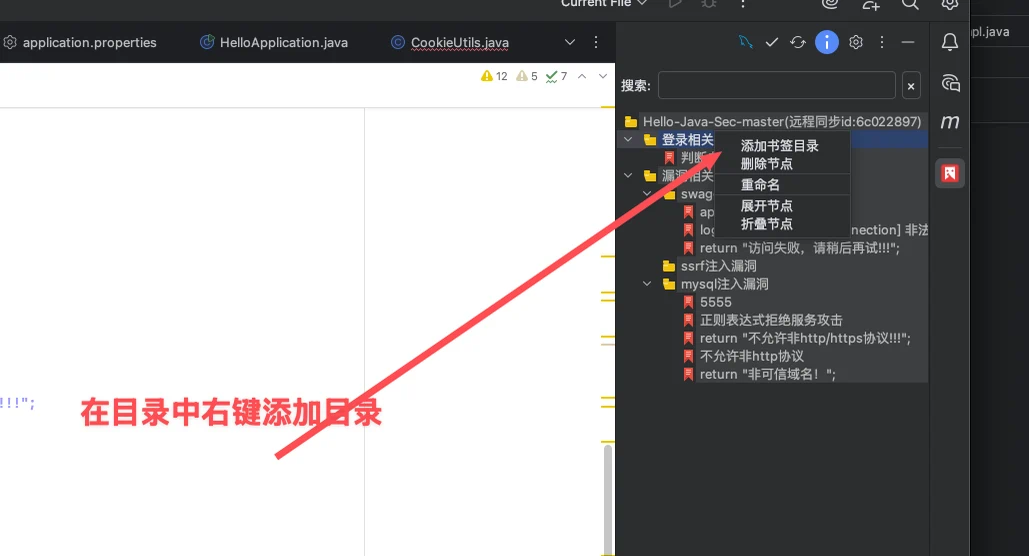Click the debug bug icon
This screenshot has height=556, width=1029.
709,3
